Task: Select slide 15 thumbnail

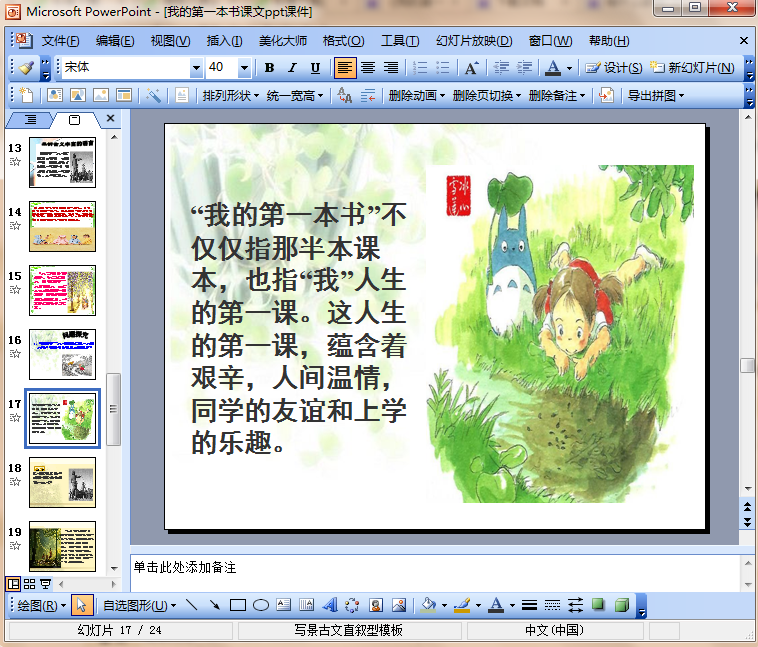Action: tap(62, 290)
